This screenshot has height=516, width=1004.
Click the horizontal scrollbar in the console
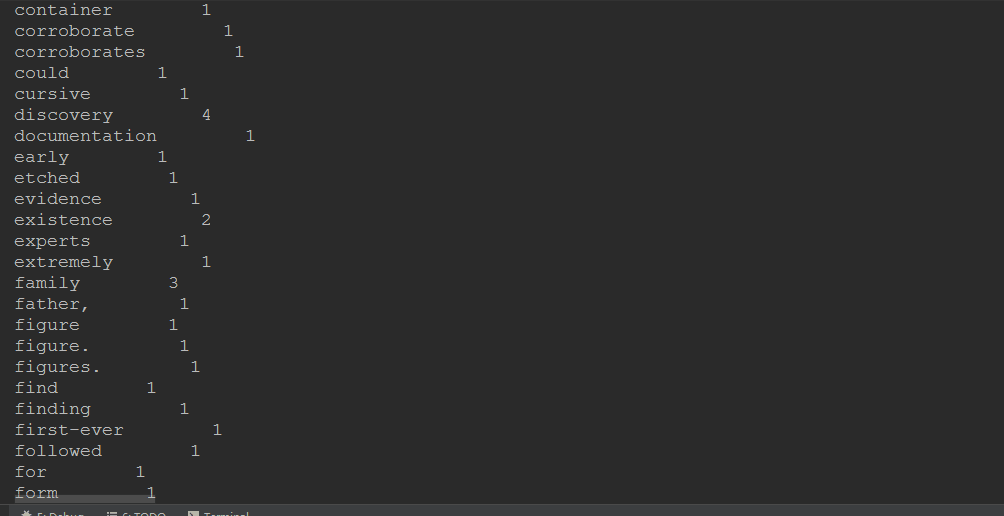pos(85,498)
